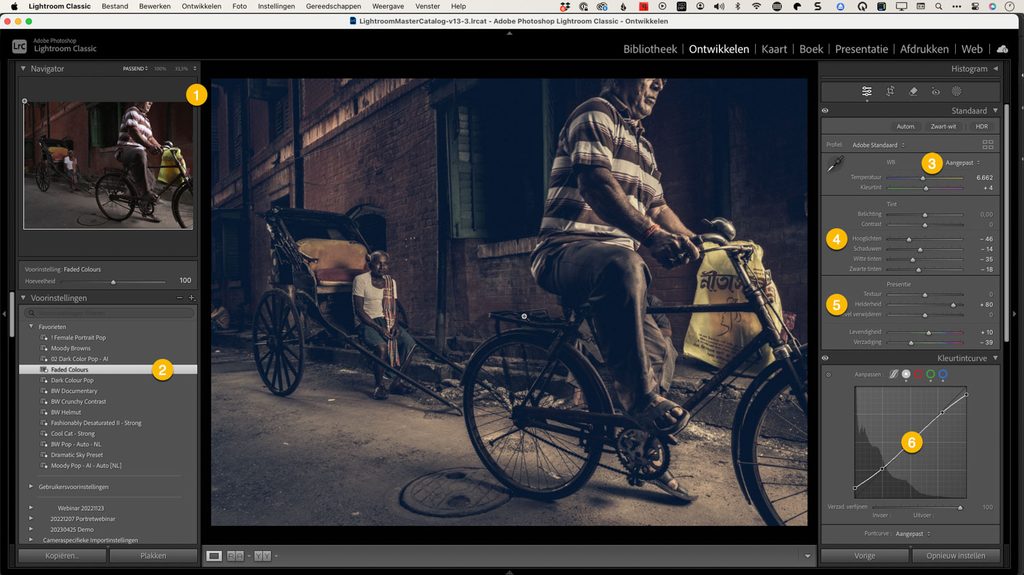Collapse the Standaard panel triangle
The width and height of the screenshot is (1024, 575).
[x=996, y=110]
